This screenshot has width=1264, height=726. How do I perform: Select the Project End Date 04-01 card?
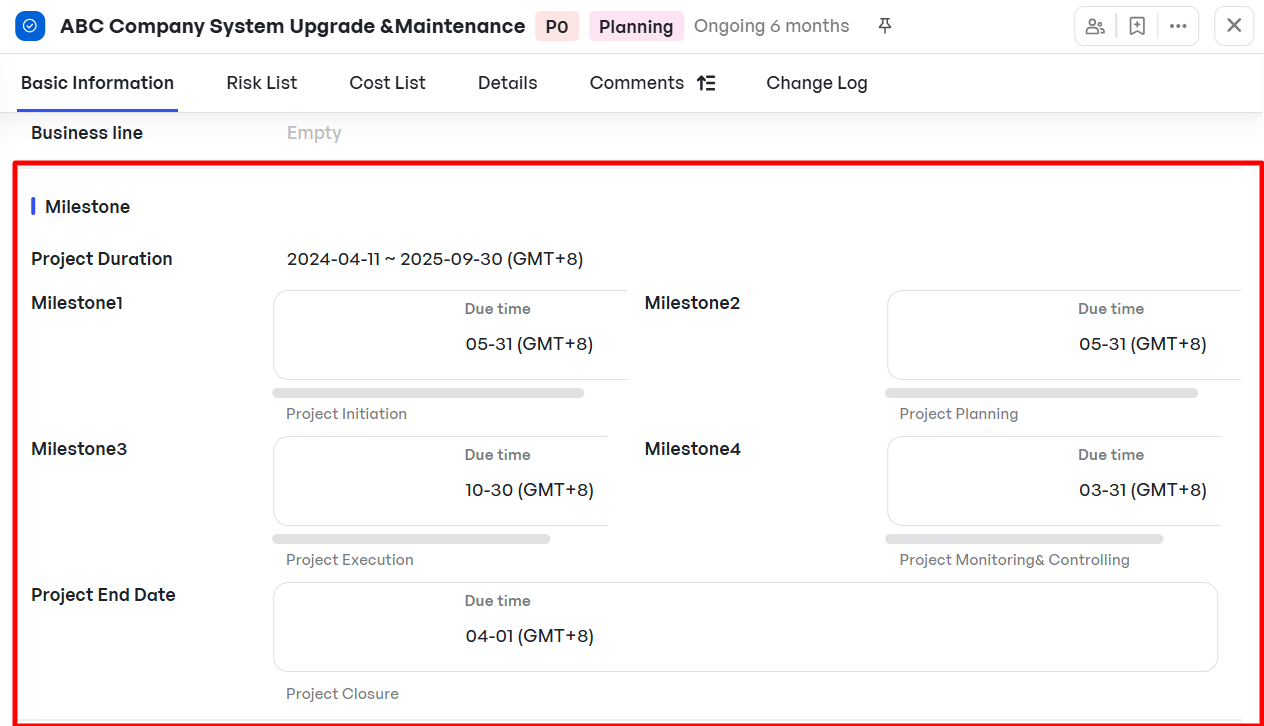pos(745,627)
